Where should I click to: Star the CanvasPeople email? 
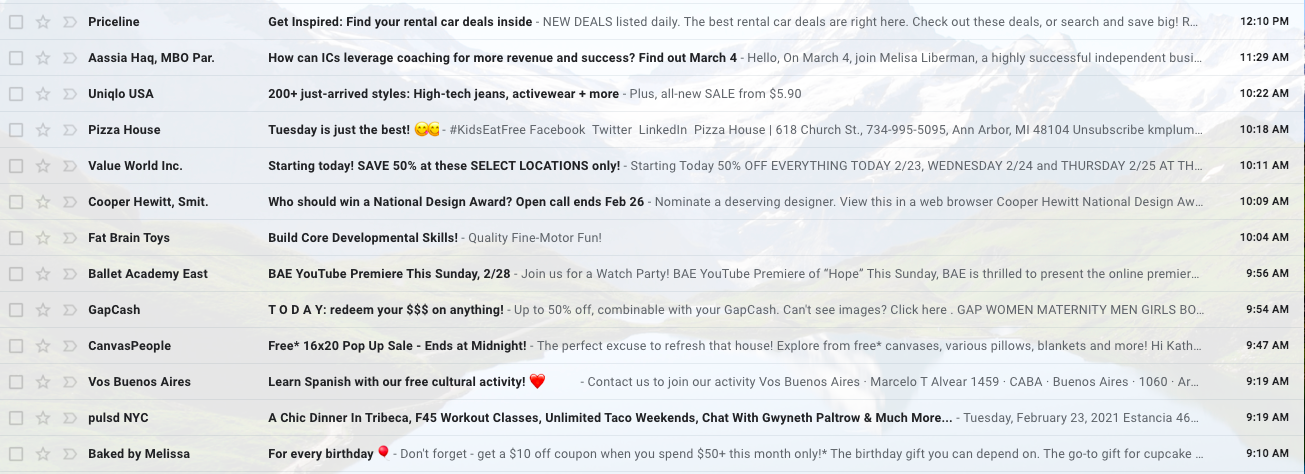tap(43, 346)
